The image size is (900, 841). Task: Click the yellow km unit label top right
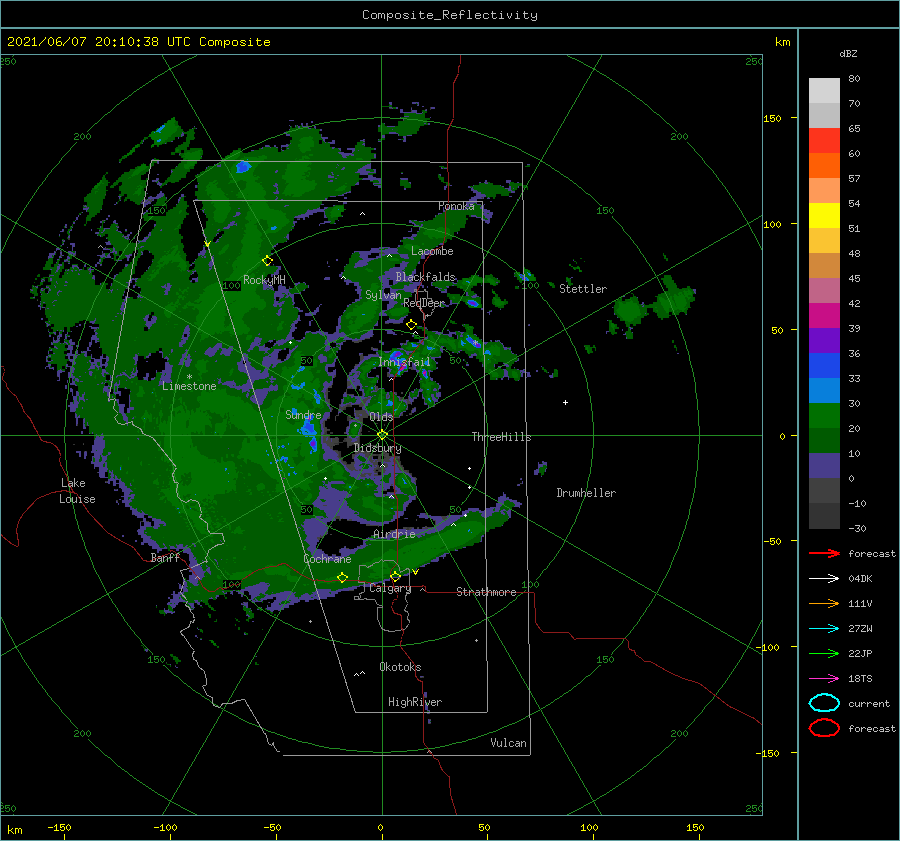[782, 42]
